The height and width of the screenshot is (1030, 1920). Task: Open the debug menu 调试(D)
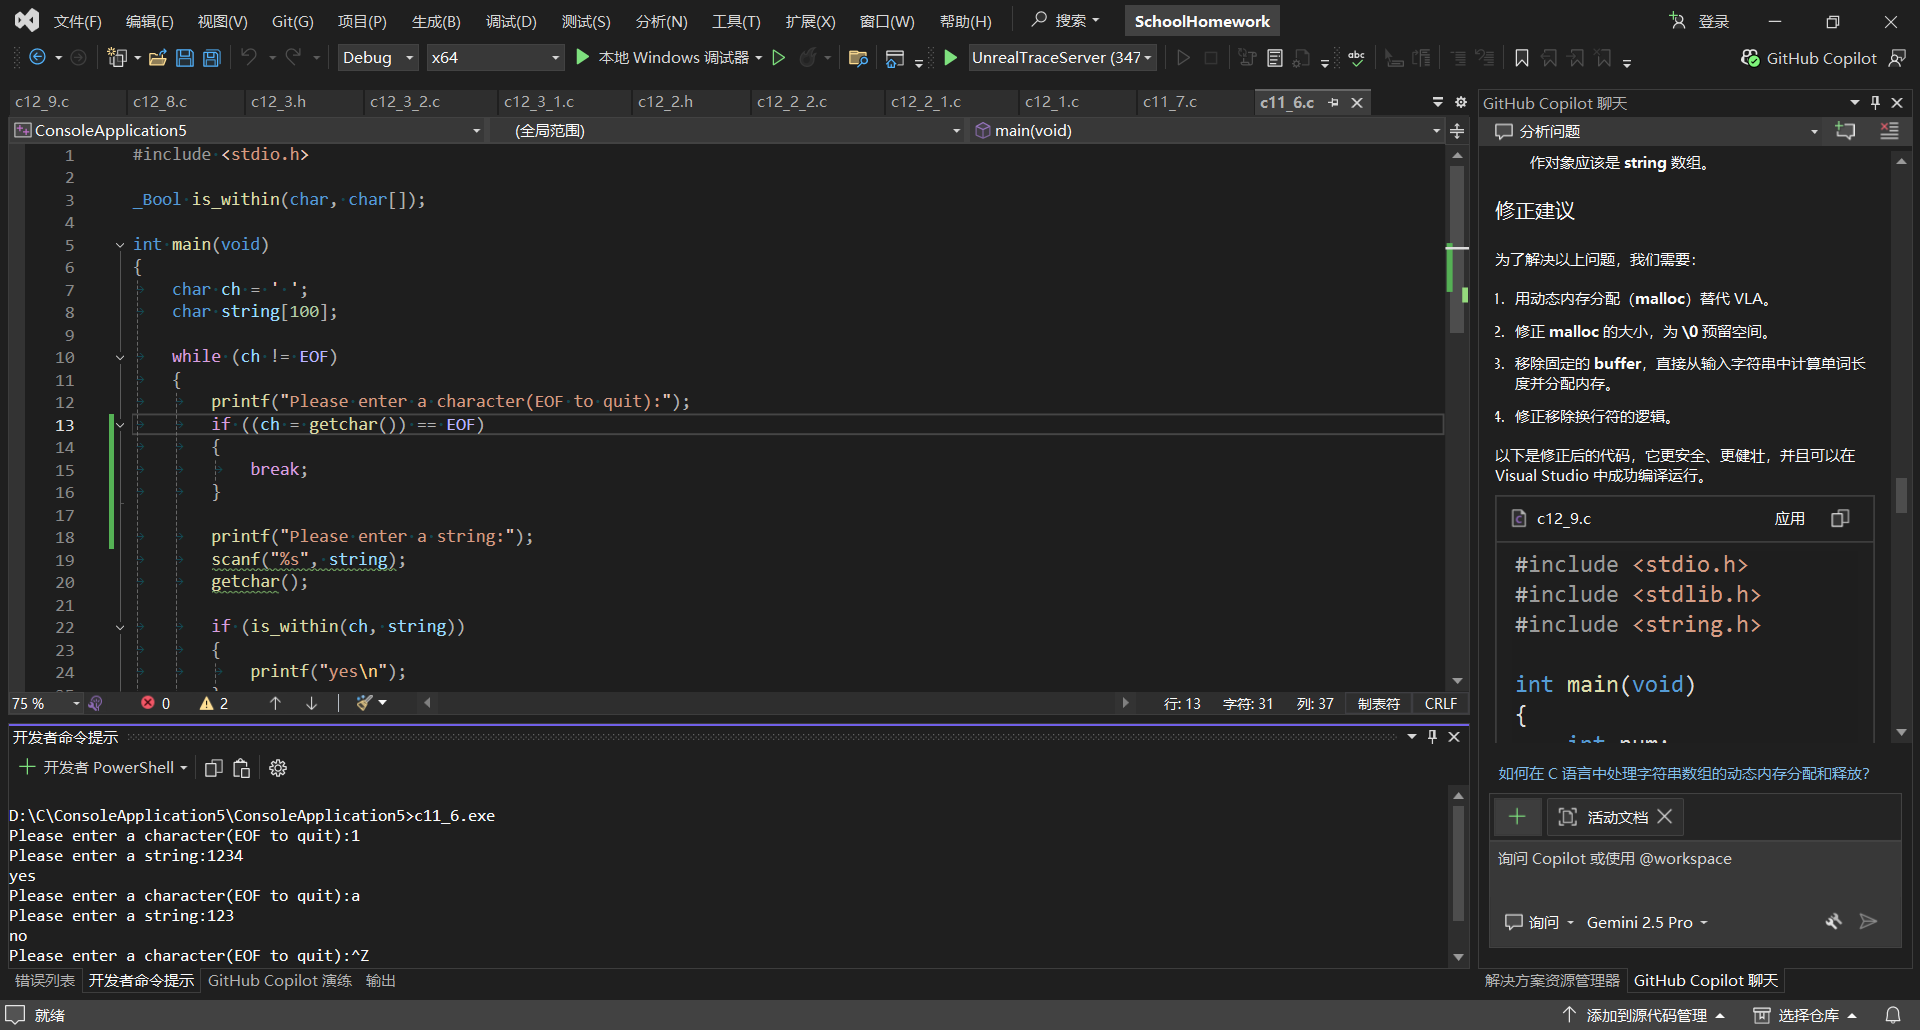pyautogui.click(x=511, y=21)
